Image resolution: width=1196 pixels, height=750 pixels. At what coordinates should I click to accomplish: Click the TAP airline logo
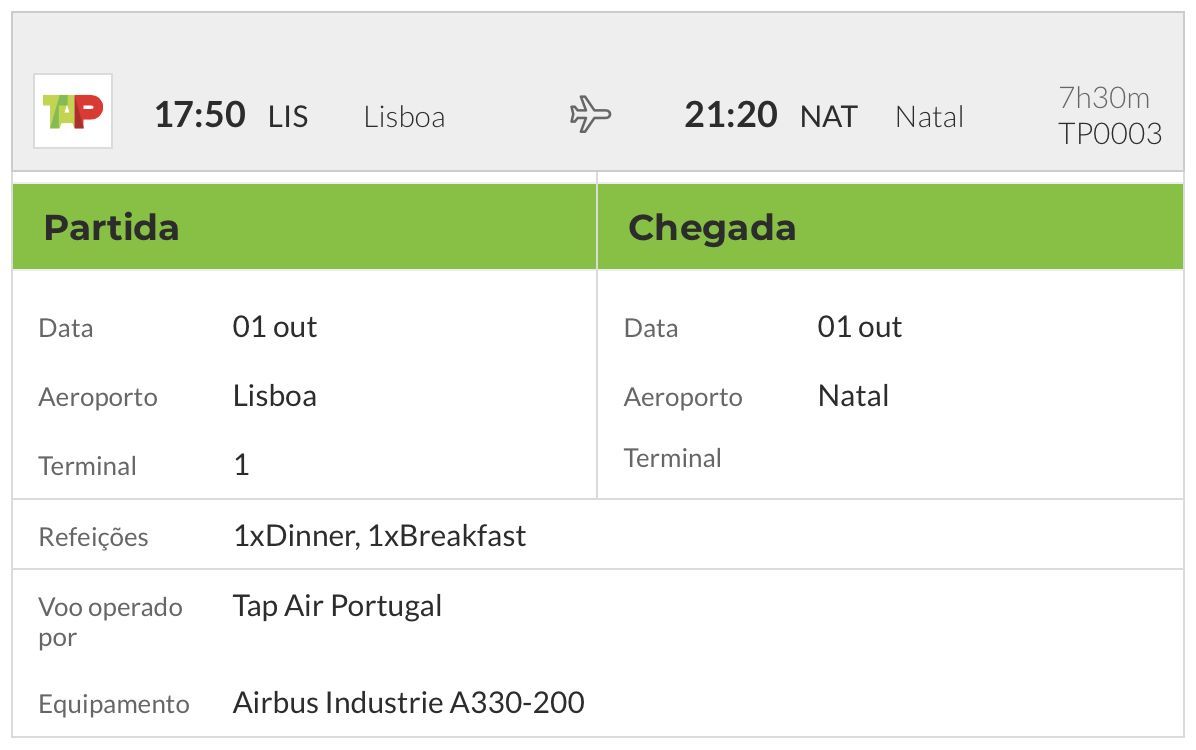click(x=73, y=111)
